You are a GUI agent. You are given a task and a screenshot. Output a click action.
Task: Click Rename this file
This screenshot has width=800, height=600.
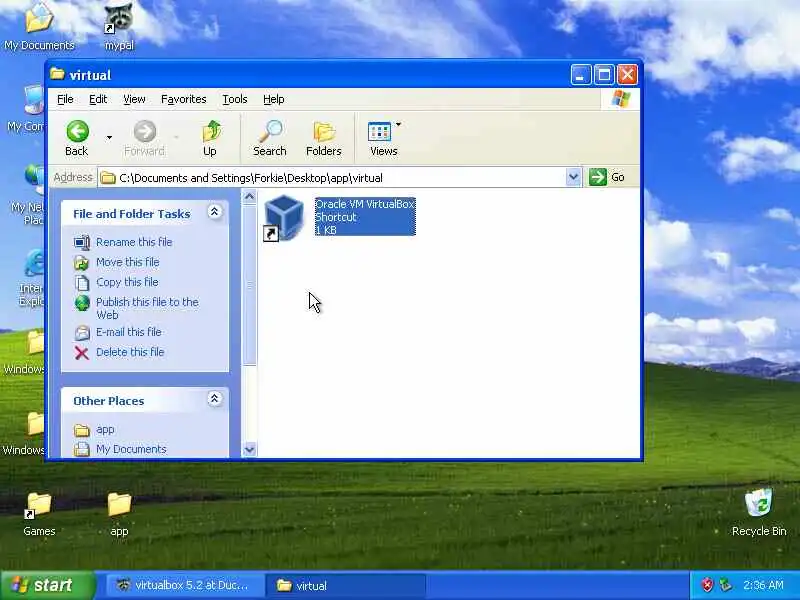point(134,242)
